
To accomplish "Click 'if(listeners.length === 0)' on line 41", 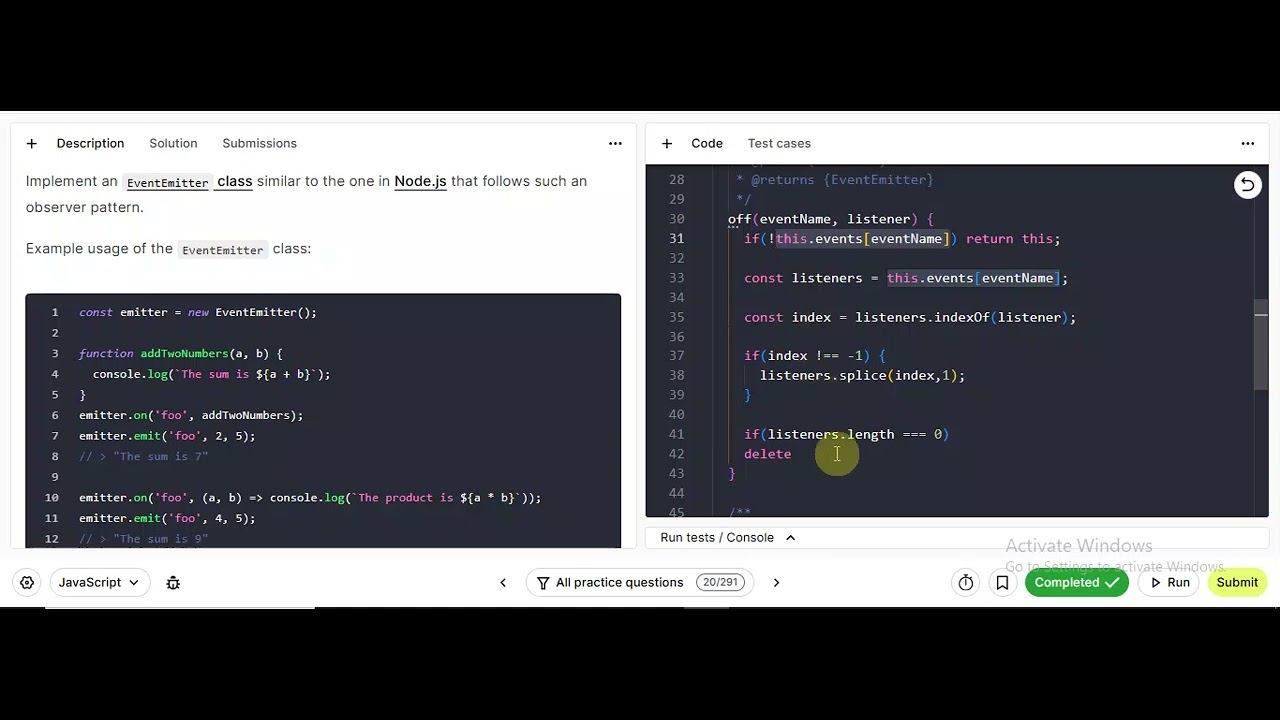I will tap(846, 435).
